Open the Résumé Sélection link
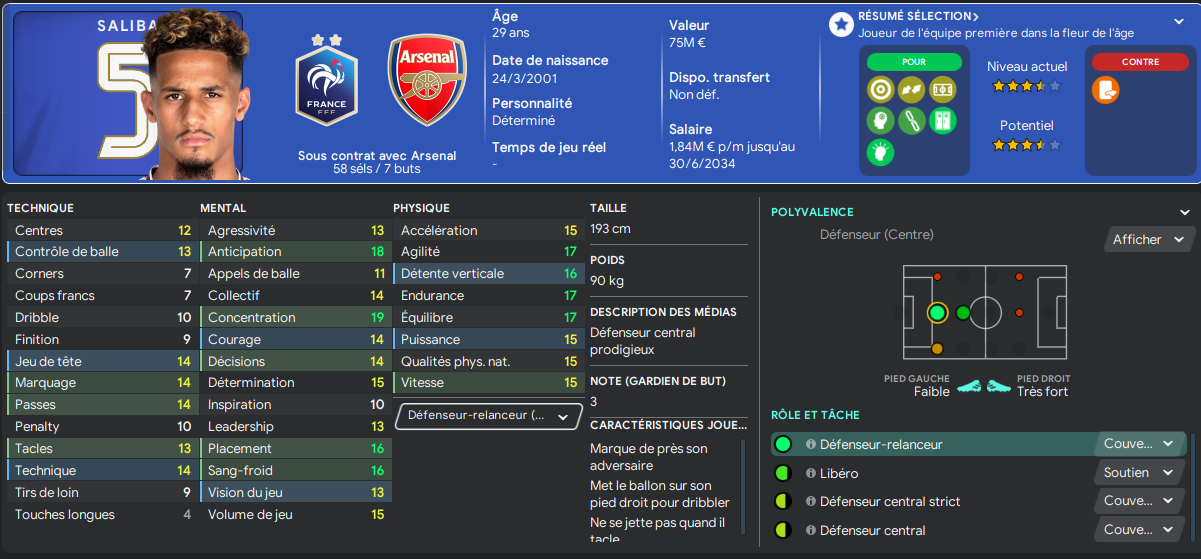This screenshot has height=559, width=1201. coord(919,16)
